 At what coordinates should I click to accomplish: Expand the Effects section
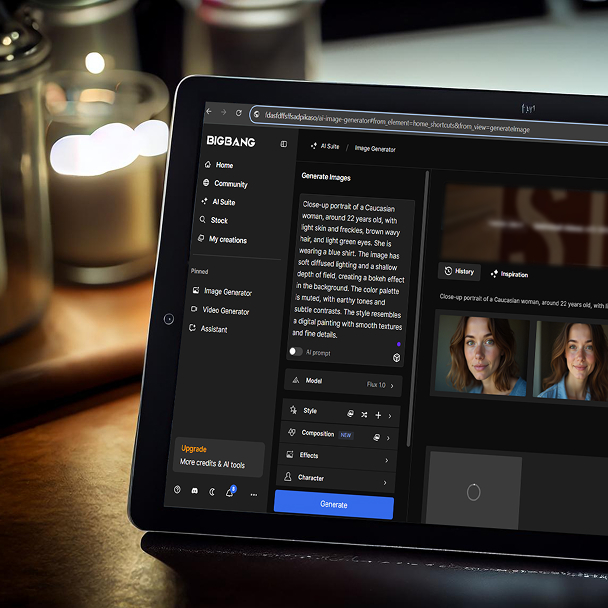[338, 457]
